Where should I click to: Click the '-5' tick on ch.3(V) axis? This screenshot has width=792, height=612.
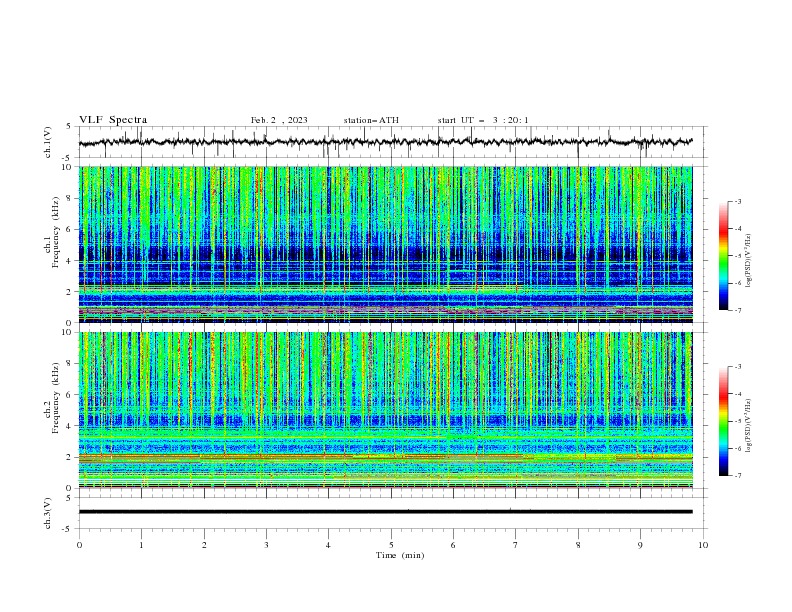pyautogui.click(x=67, y=529)
